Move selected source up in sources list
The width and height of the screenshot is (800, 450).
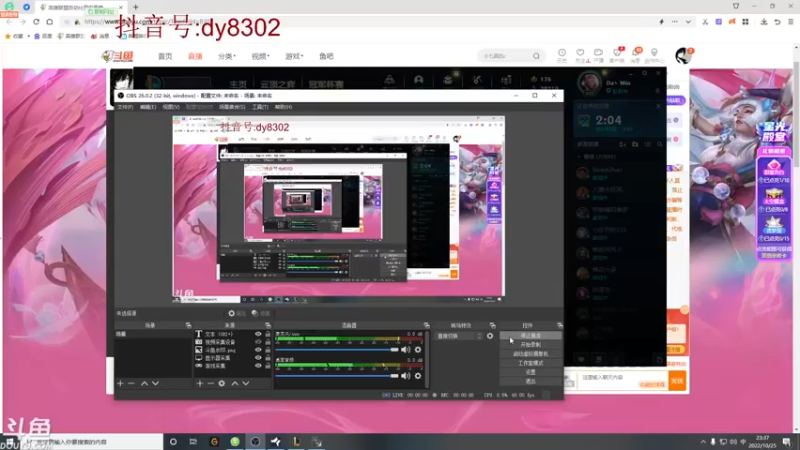[235, 383]
